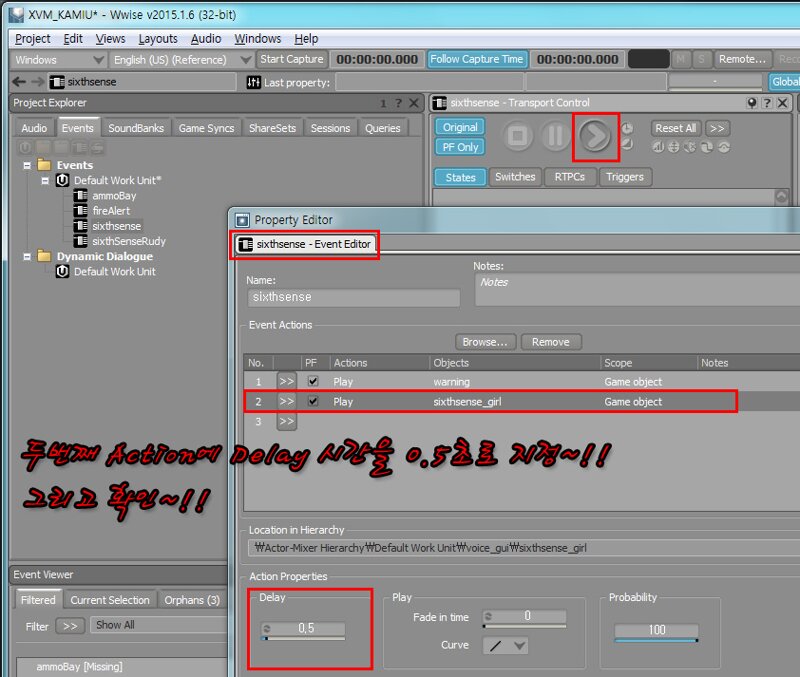Open the Layouts menu
This screenshot has height=677, width=800.
point(158,39)
